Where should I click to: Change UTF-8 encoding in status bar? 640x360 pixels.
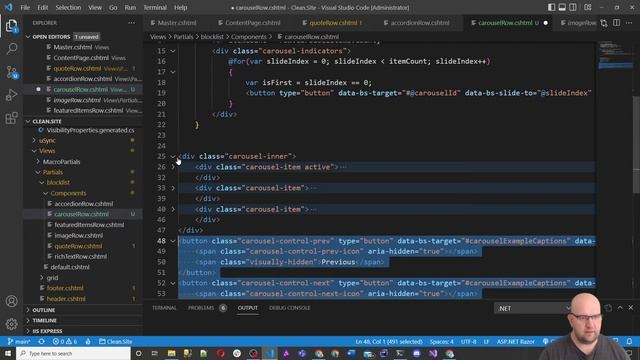[468, 342]
